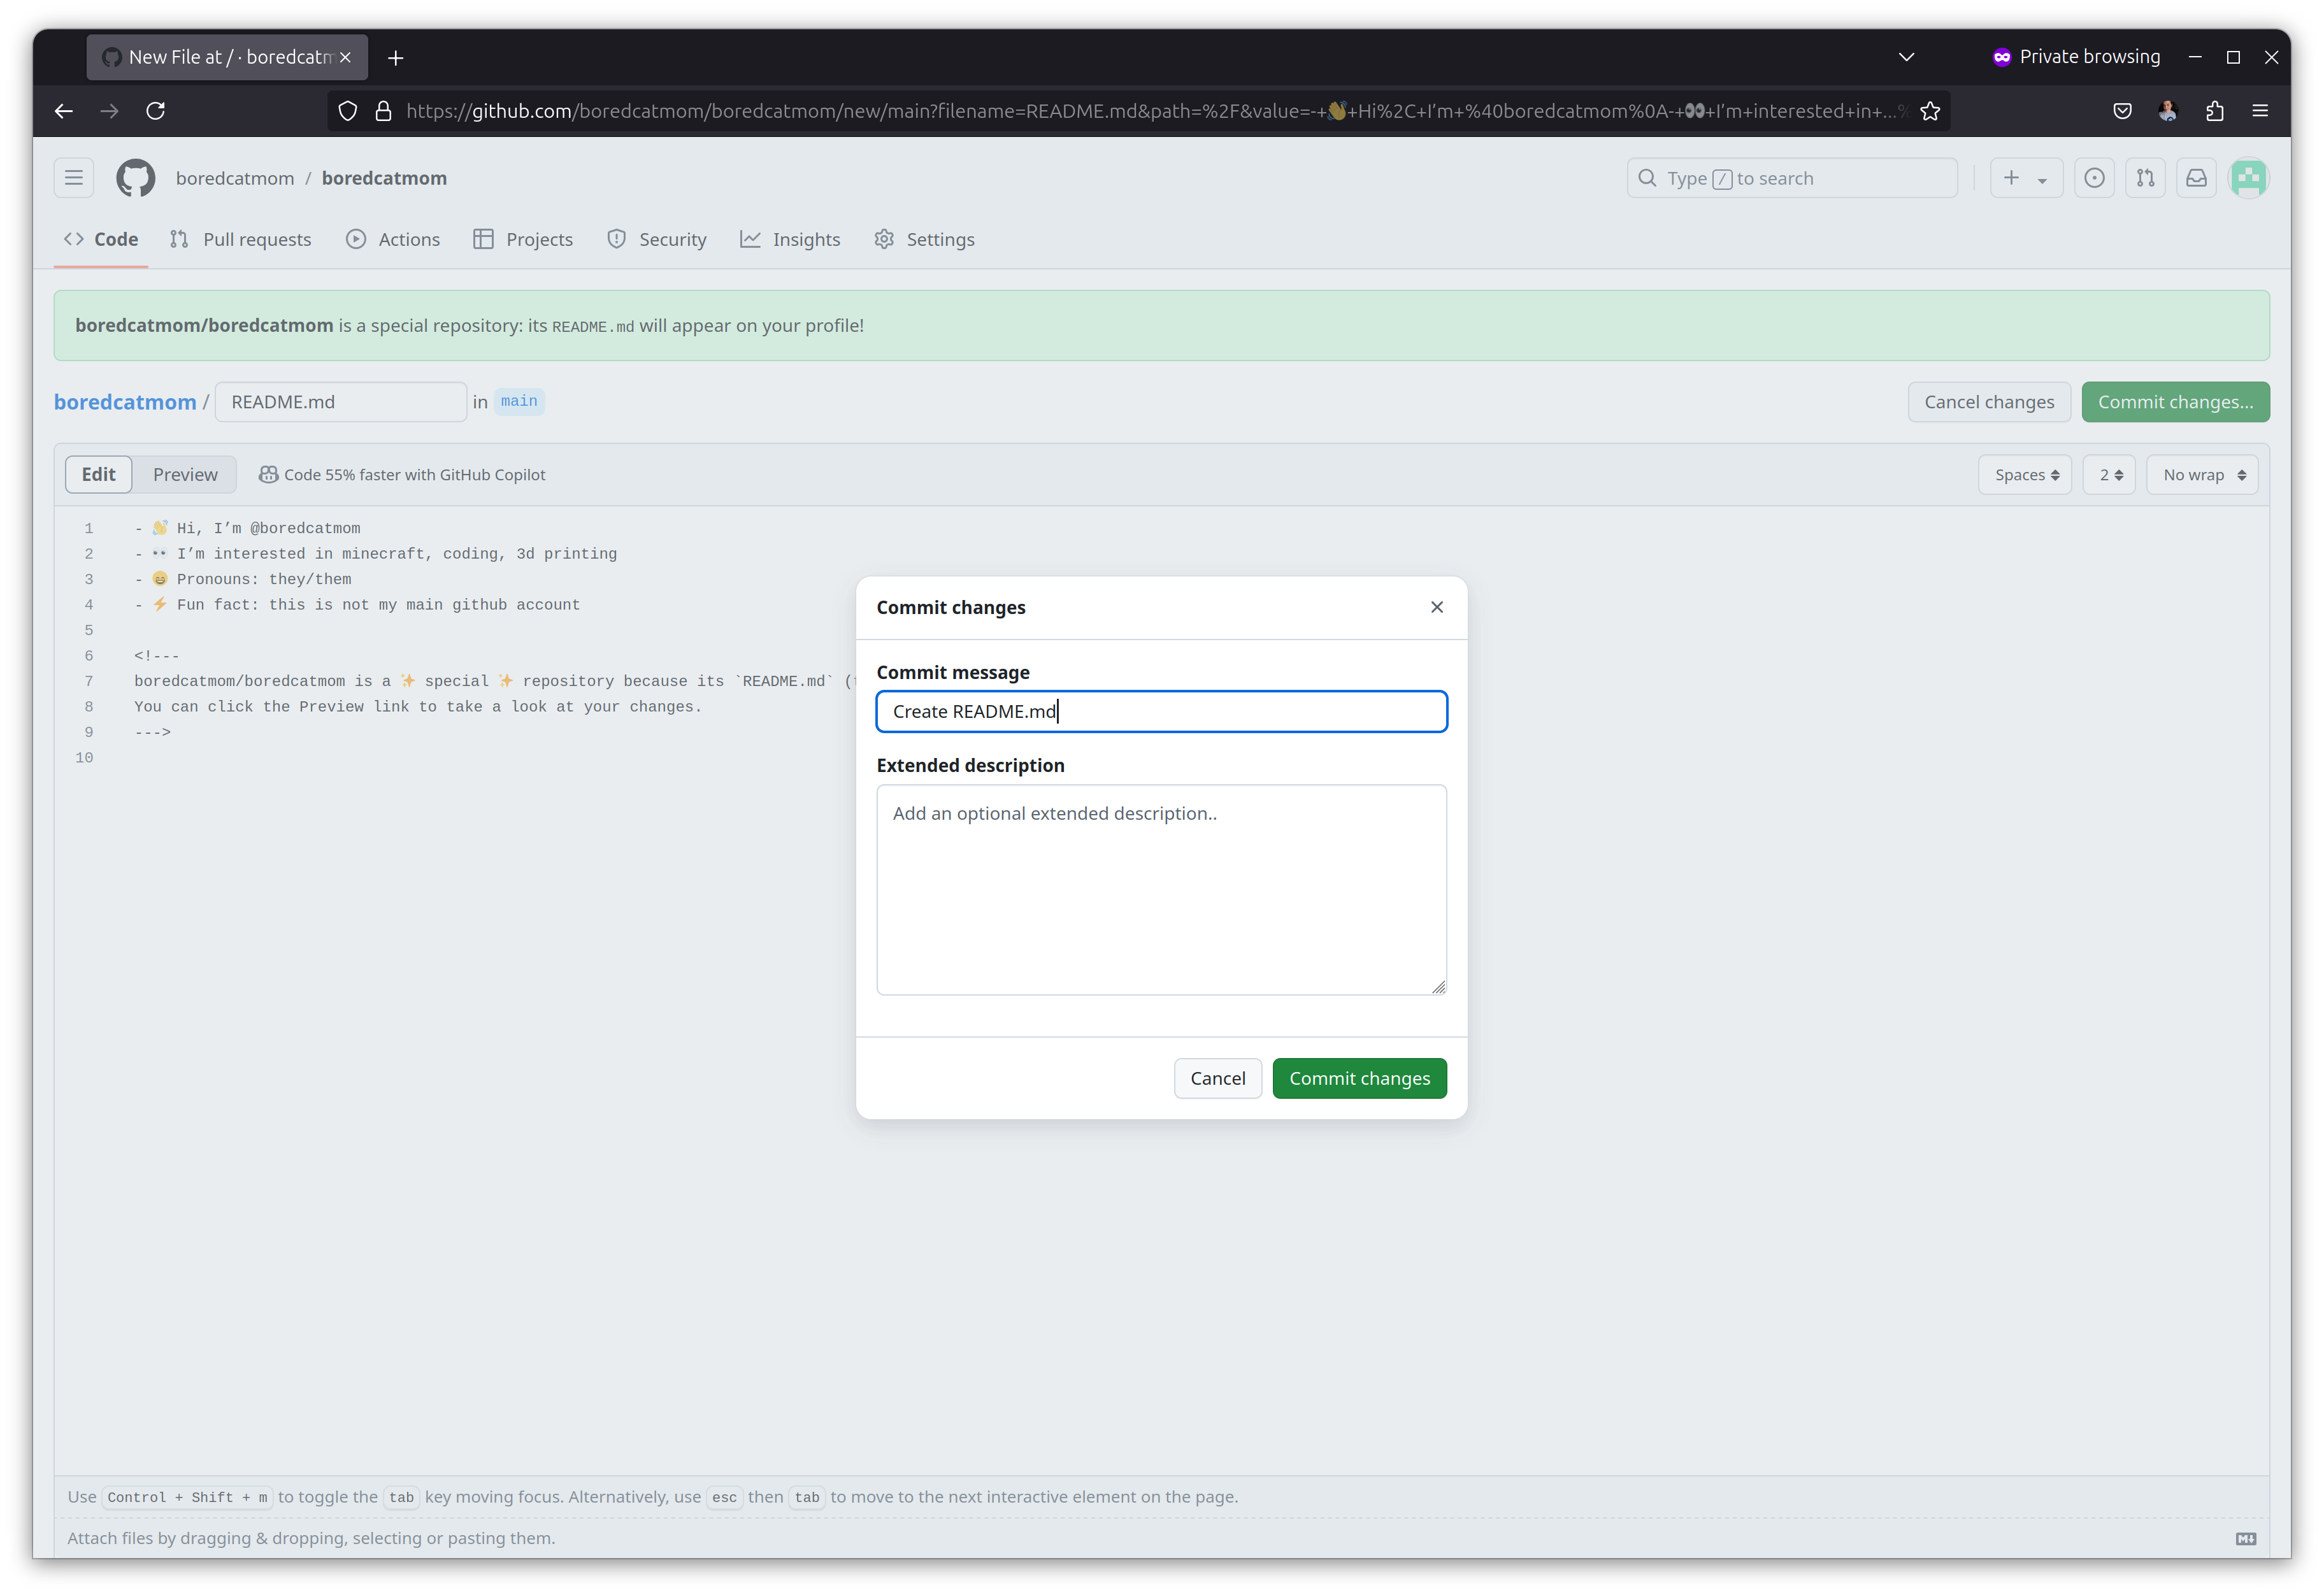
Task: Click the README.md filename field
Action: coord(341,402)
